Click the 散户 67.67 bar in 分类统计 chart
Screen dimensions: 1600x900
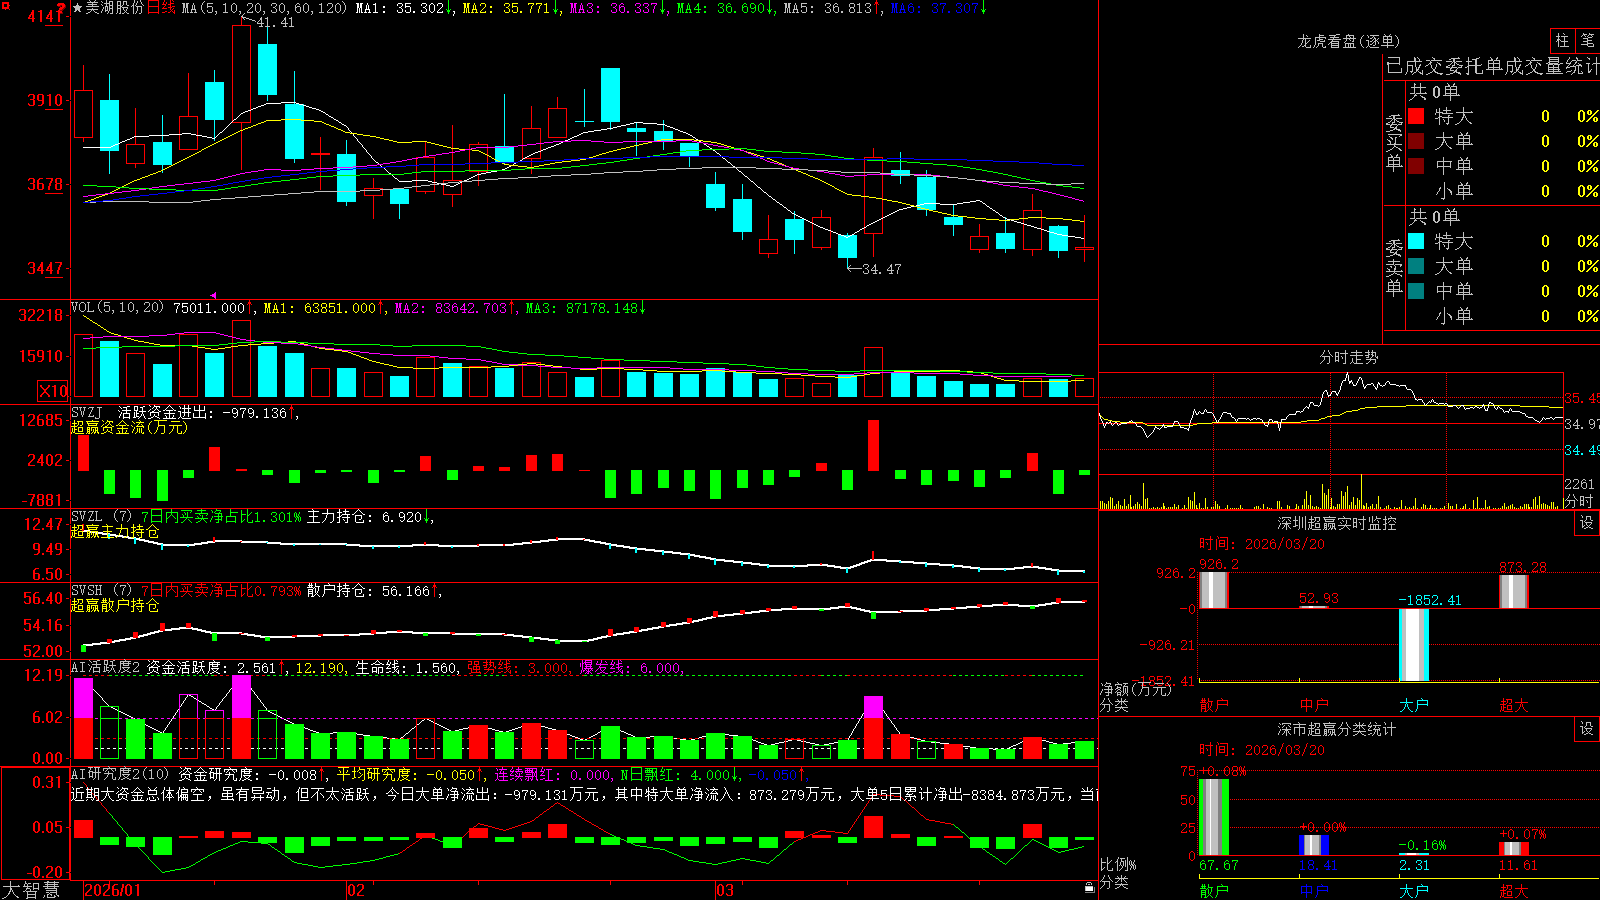coord(1213,817)
